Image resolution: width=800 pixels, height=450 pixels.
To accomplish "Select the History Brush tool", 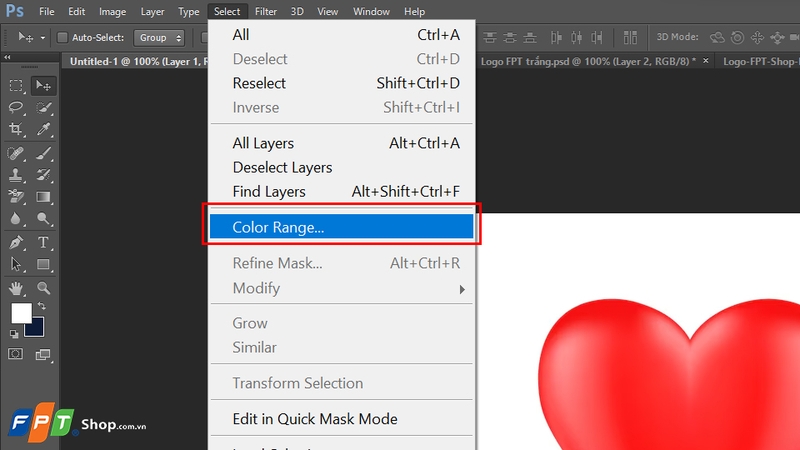I will 43,175.
